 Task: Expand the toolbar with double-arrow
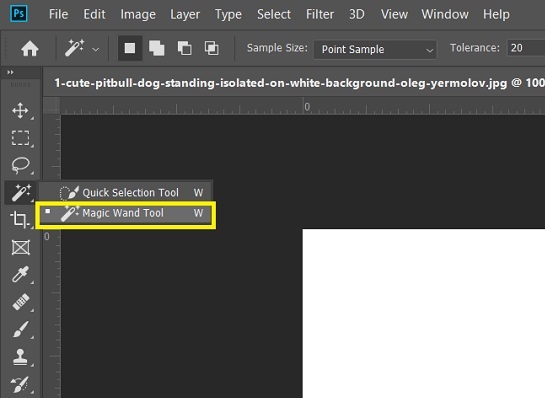coord(10,72)
